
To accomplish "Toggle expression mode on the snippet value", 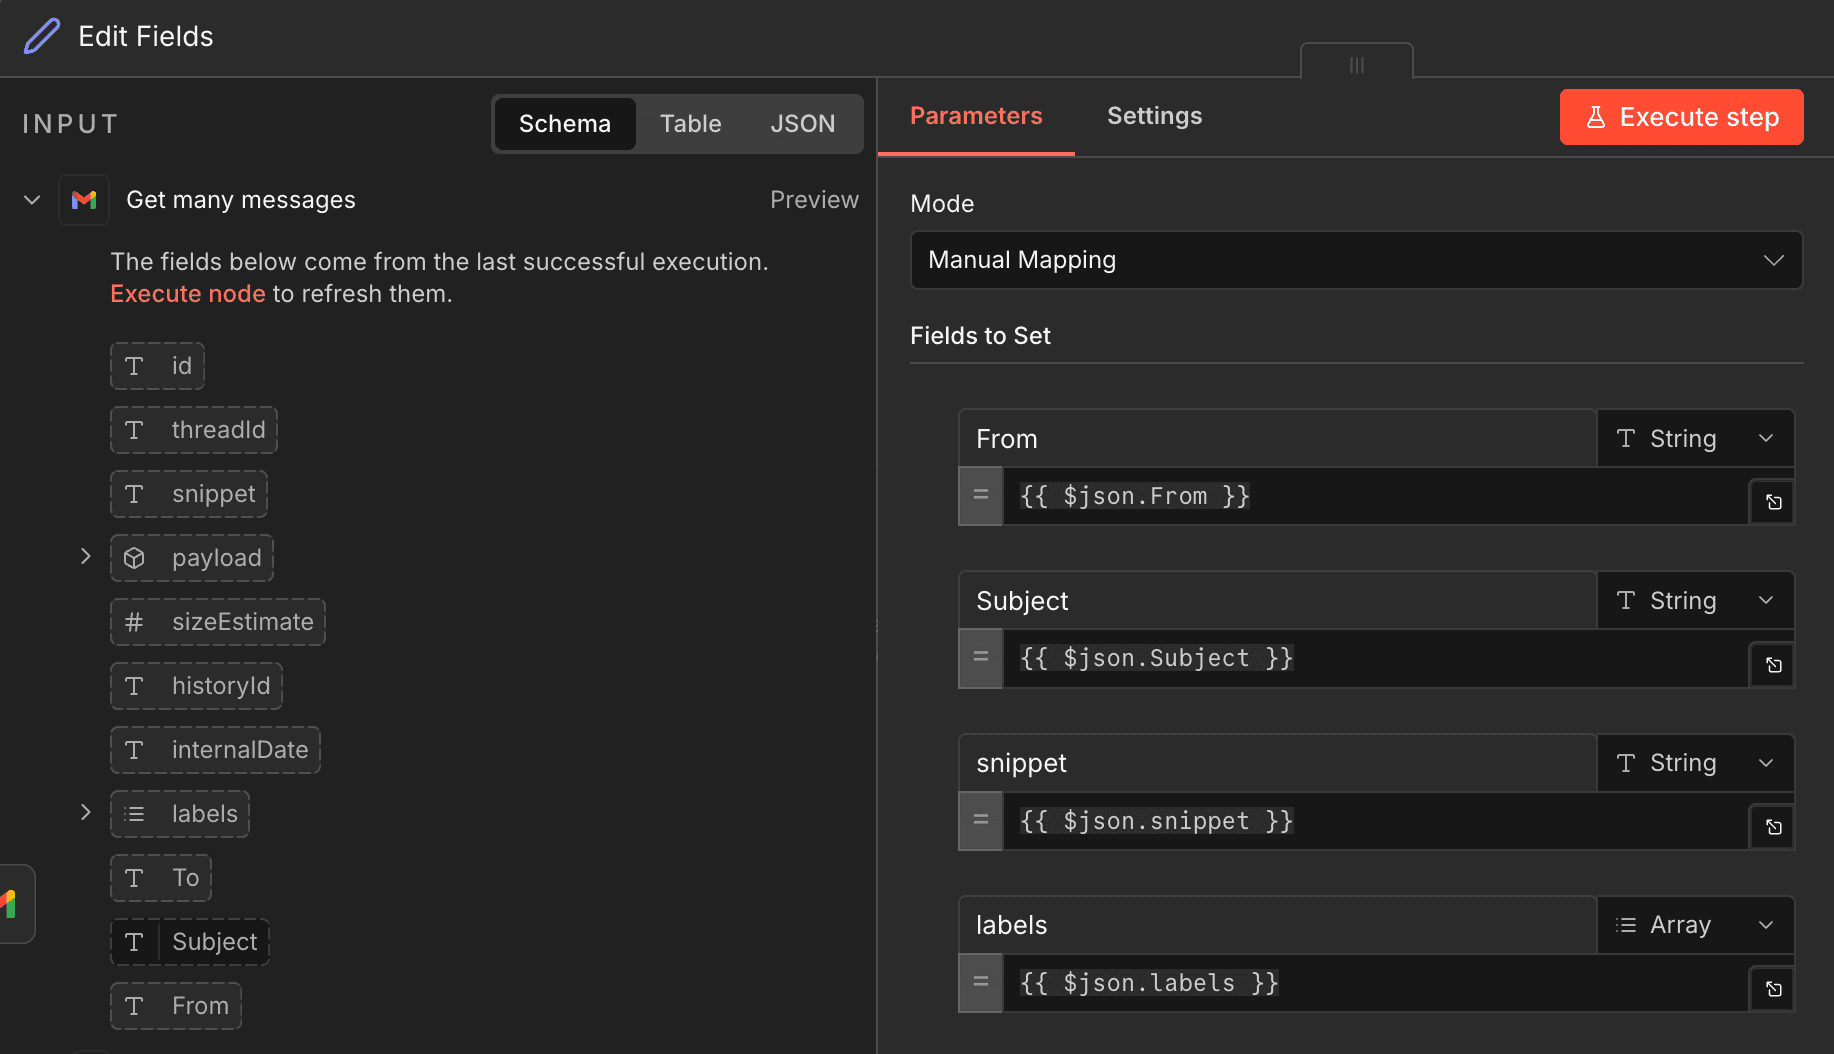I will click(x=980, y=820).
